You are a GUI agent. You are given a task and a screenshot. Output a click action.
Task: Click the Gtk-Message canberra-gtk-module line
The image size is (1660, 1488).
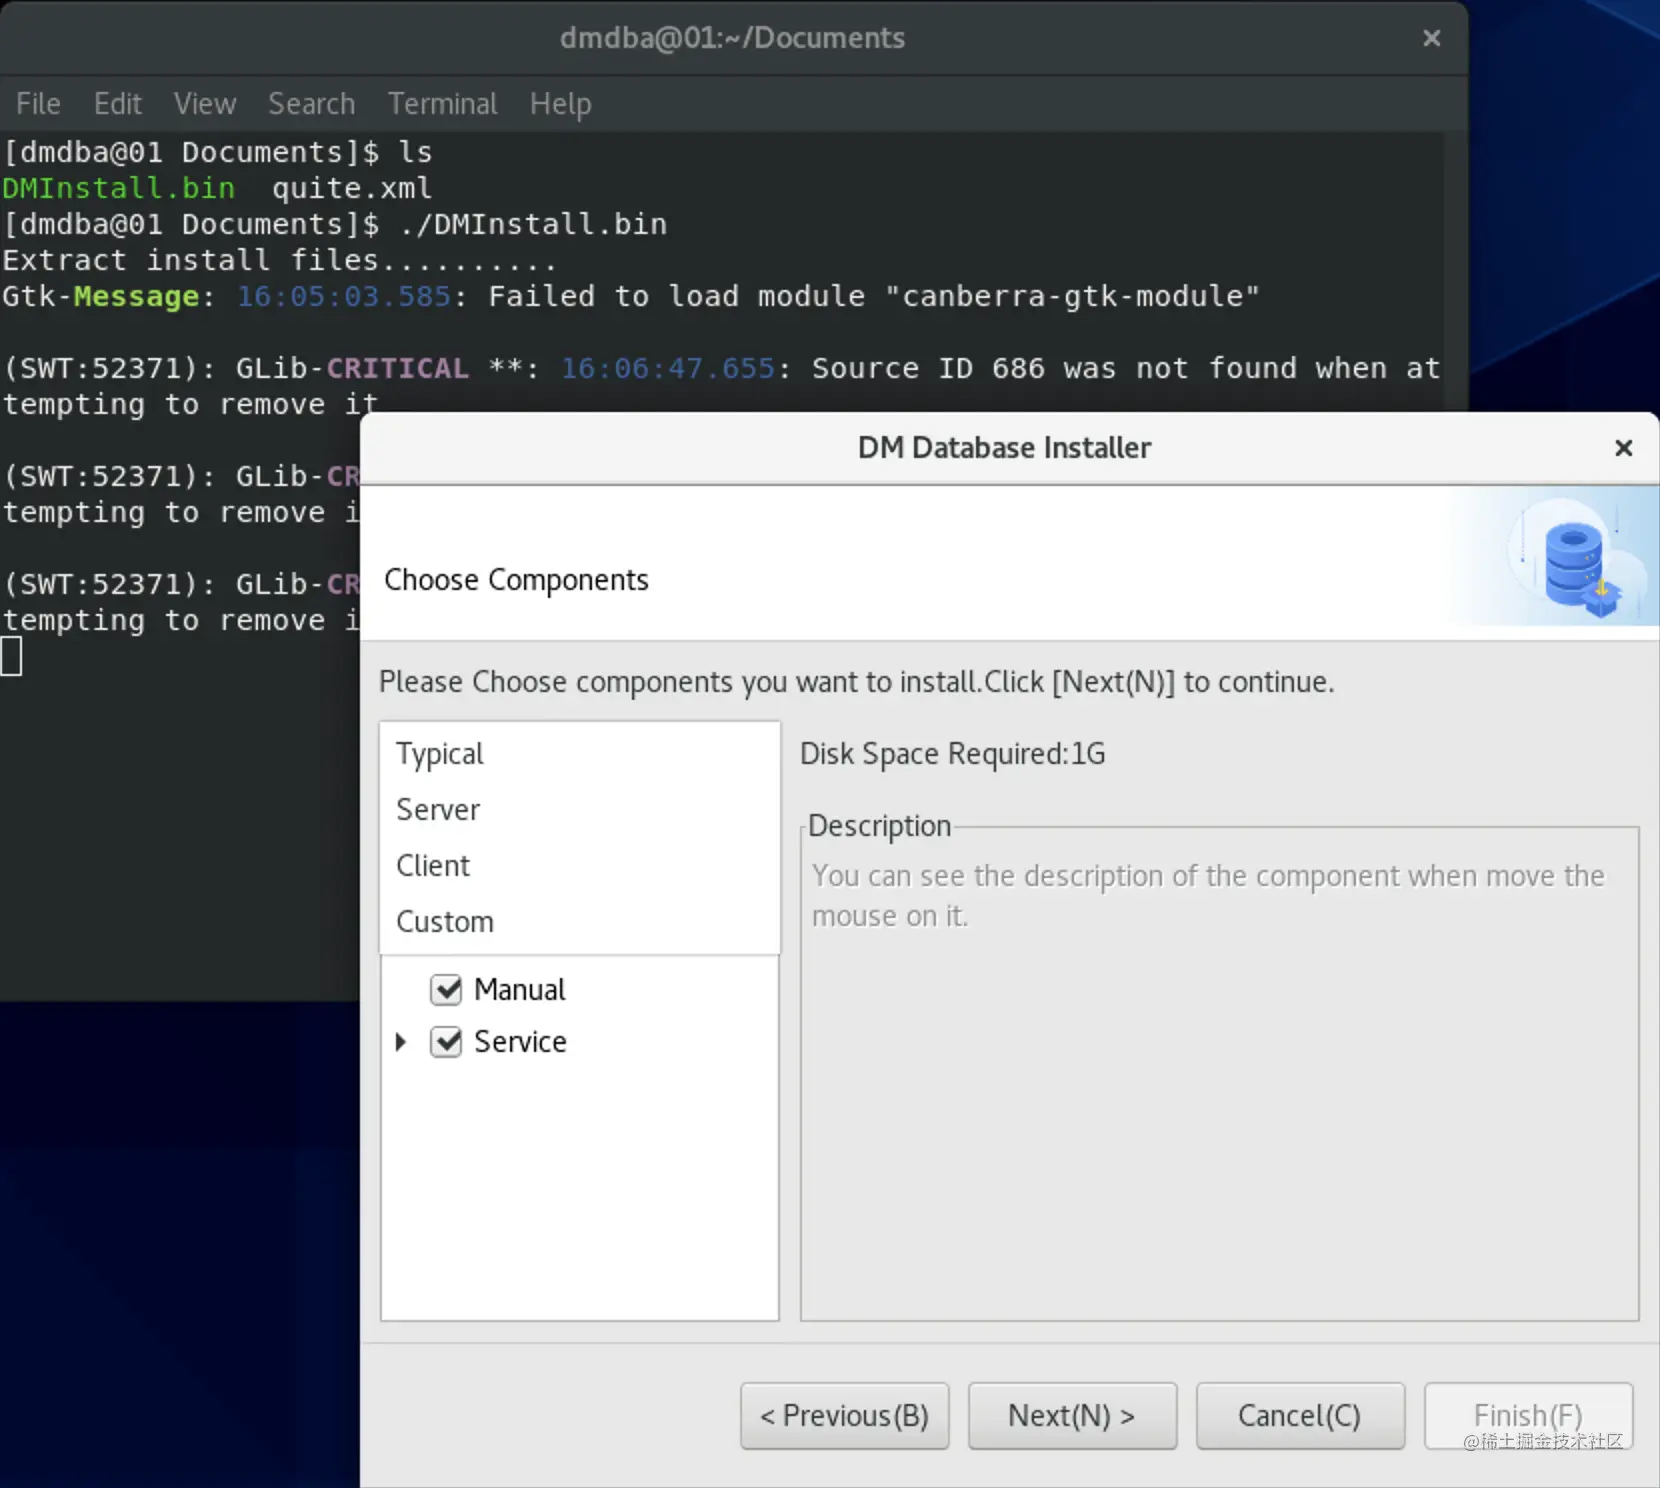coord(631,296)
